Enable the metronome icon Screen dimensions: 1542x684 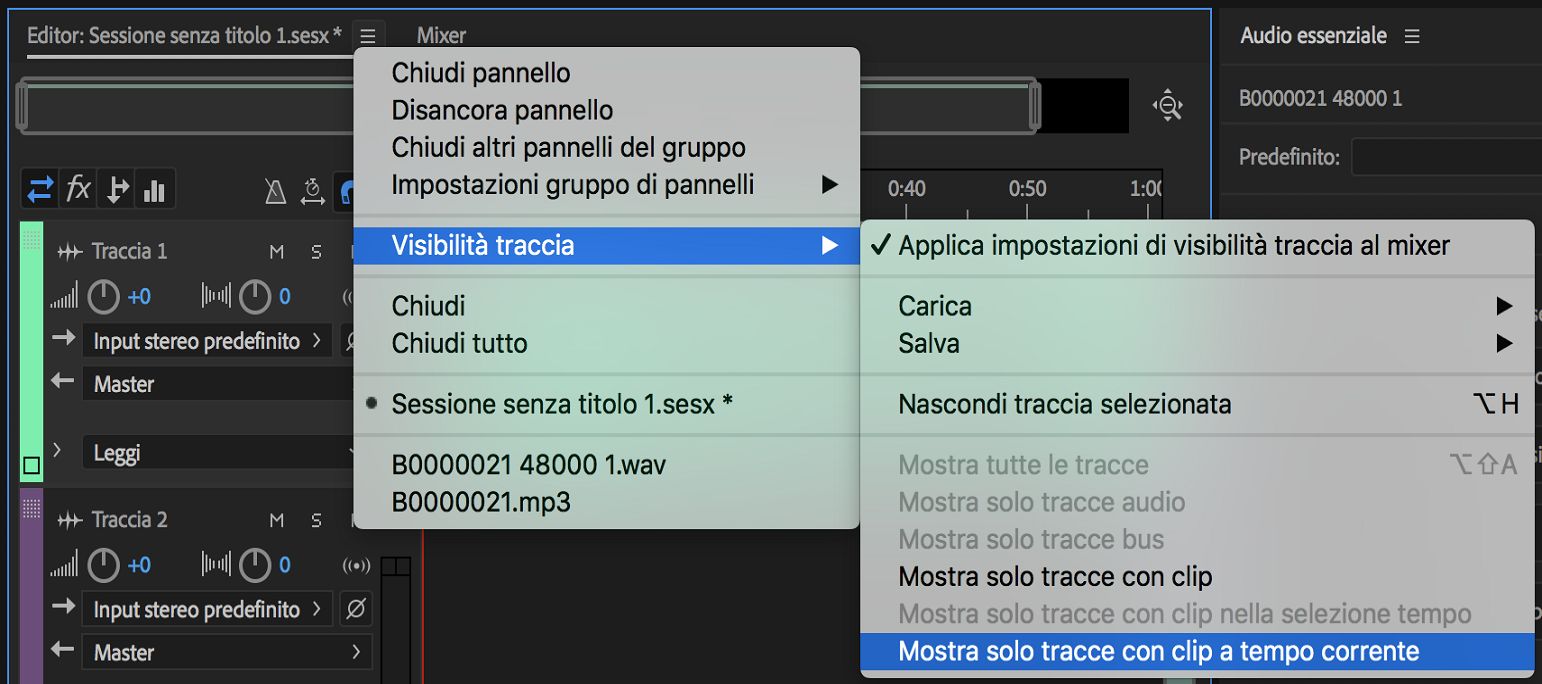(x=275, y=190)
